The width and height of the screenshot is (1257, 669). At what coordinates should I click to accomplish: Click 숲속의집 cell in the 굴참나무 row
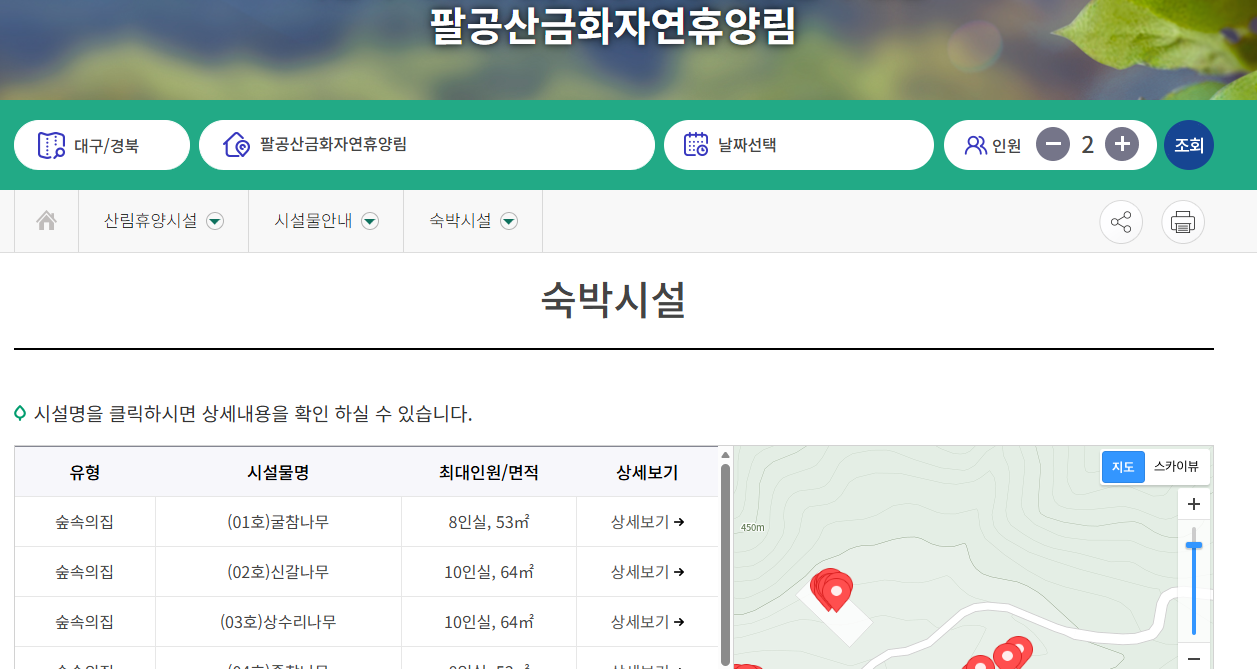85,522
